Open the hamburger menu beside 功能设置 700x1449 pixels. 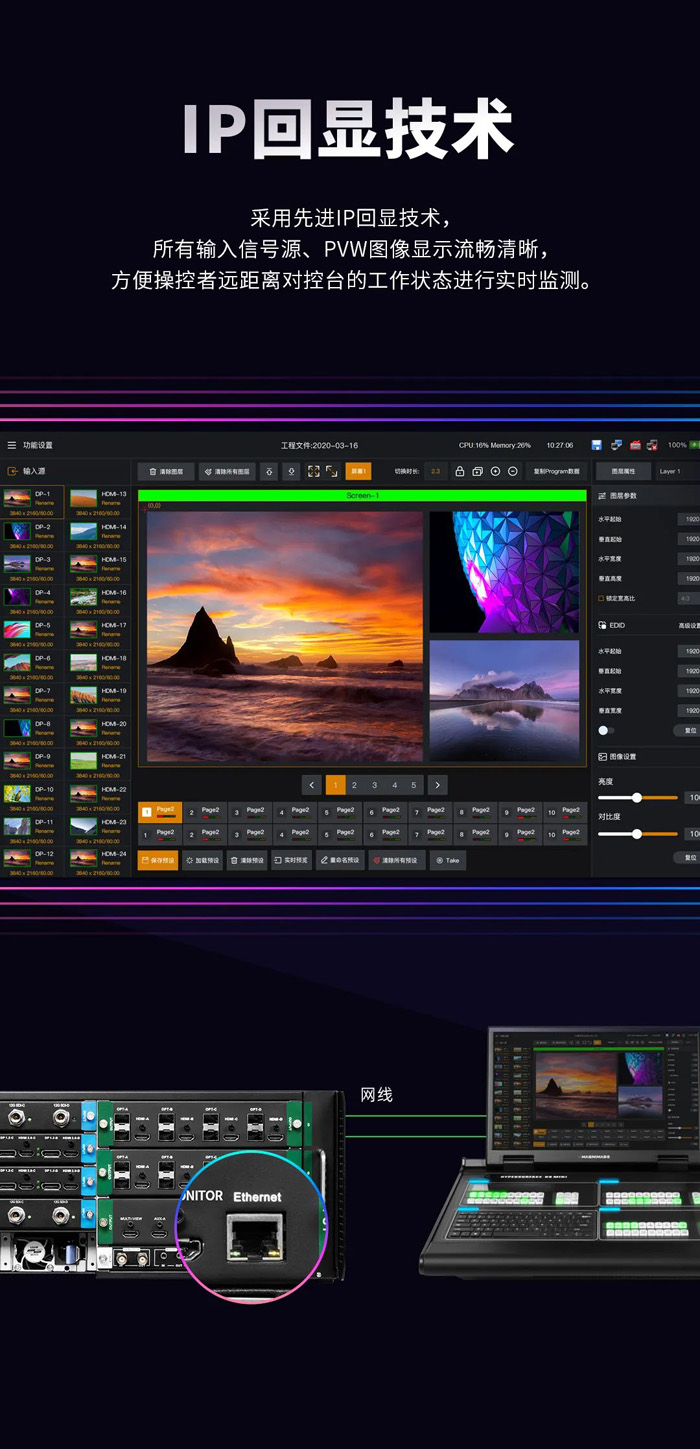pos(12,445)
